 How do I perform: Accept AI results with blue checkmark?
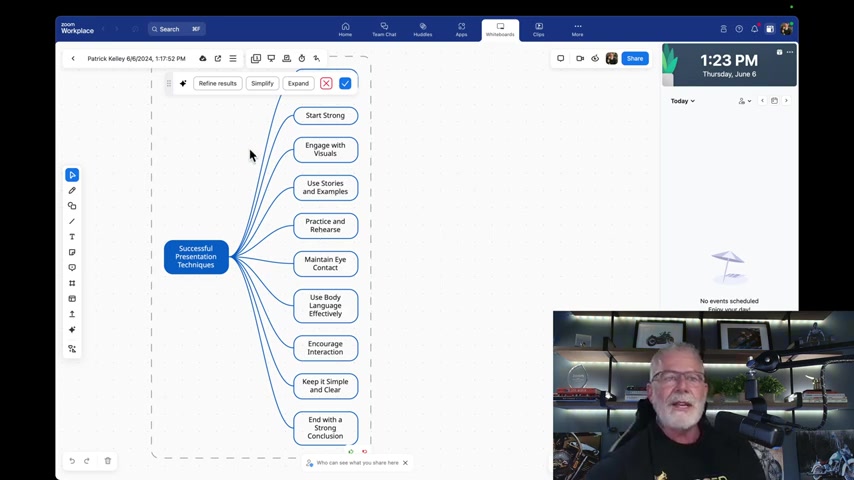345,83
